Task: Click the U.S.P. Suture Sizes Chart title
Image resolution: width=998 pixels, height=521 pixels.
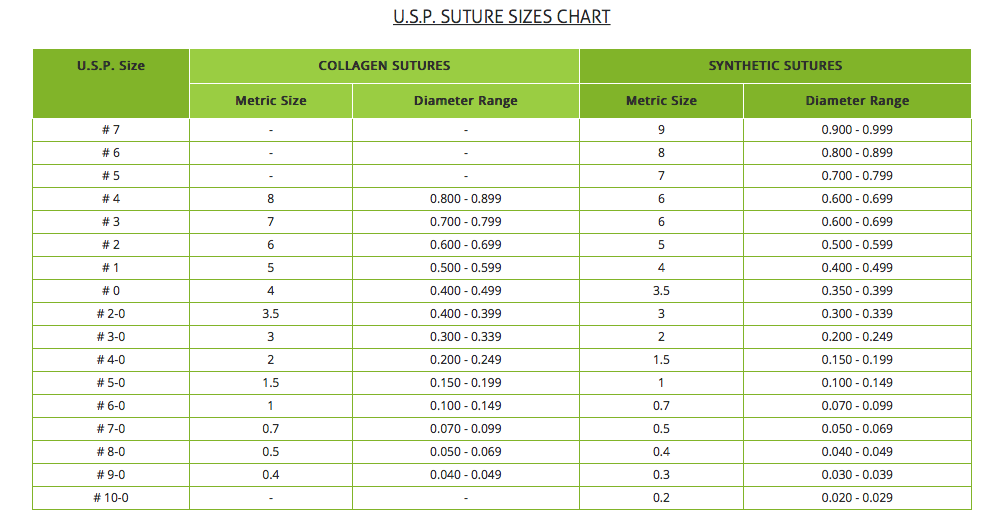Action: coord(501,17)
